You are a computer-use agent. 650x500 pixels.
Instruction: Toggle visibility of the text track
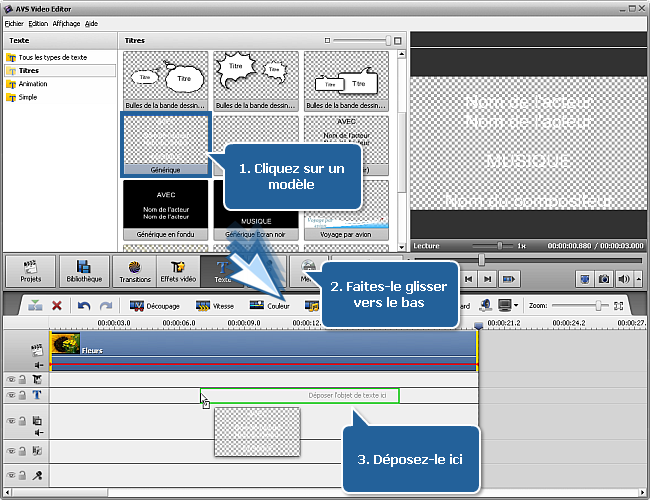coord(11,396)
